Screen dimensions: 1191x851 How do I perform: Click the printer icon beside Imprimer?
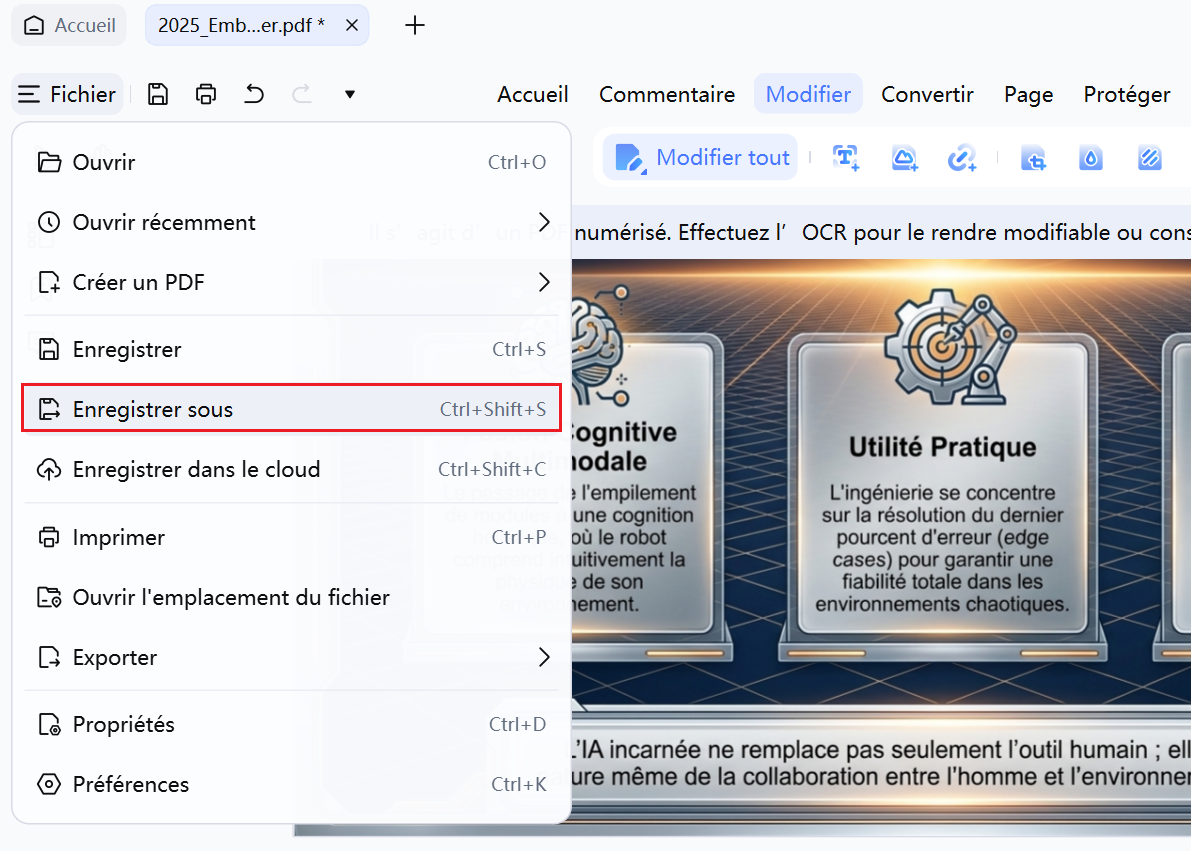49,537
